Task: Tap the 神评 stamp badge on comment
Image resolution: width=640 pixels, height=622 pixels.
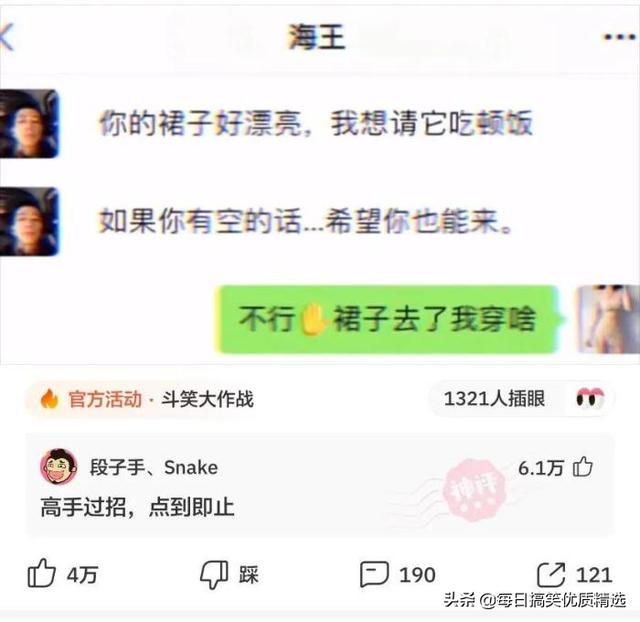Action: 474,489
